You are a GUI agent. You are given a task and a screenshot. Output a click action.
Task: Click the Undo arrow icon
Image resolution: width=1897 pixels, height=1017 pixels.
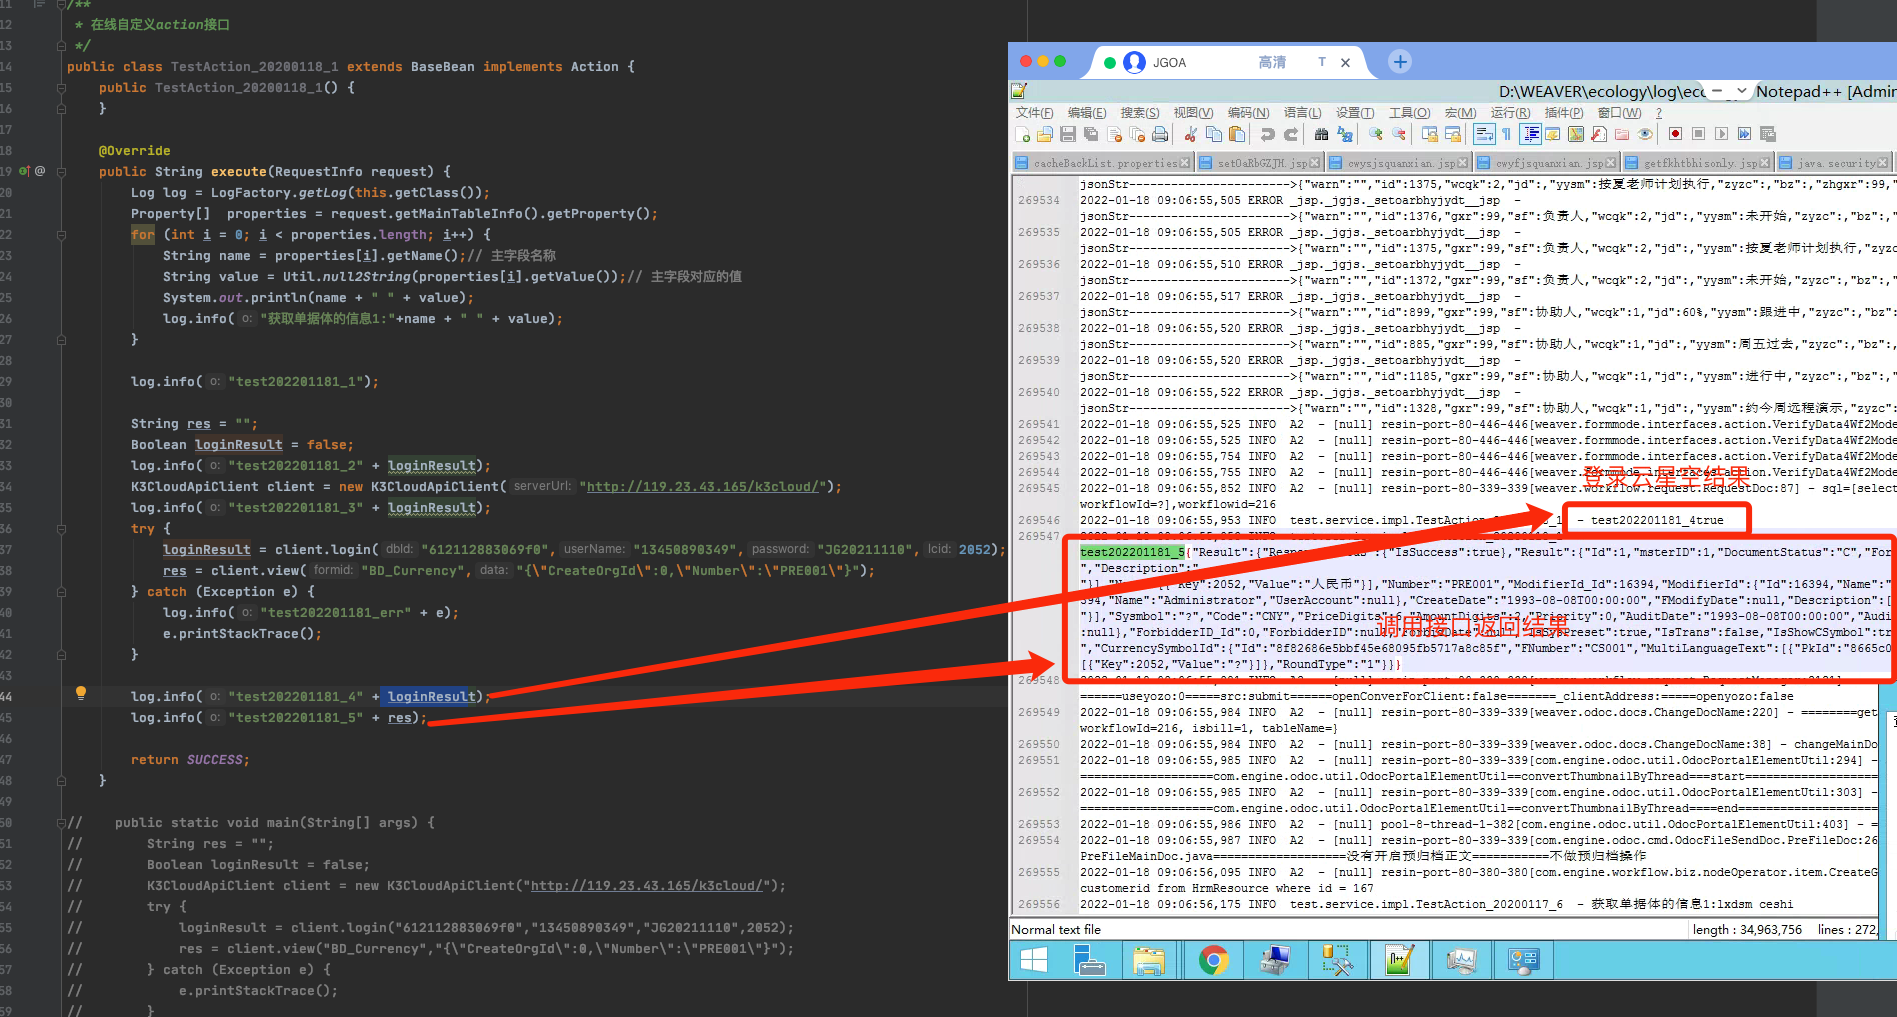point(1267,134)
